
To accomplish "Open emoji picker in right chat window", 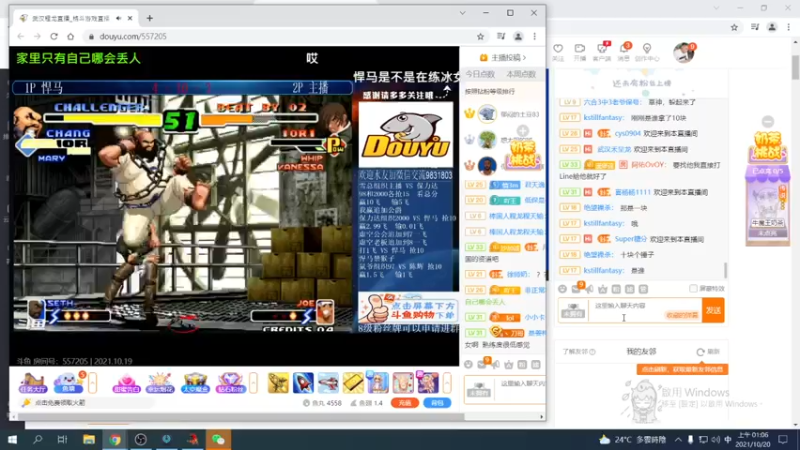I will [562, 289].
